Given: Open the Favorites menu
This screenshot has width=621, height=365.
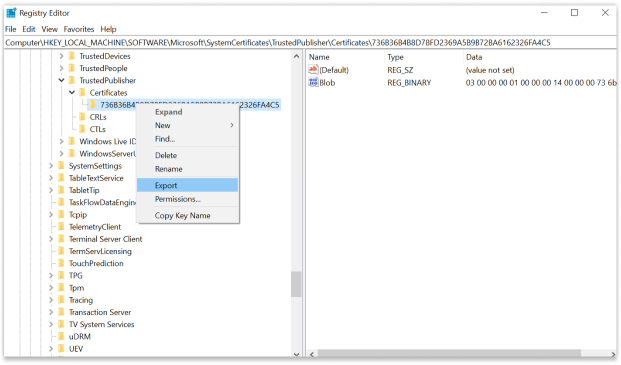Looking at the screenshot, I should click(79, 29).
